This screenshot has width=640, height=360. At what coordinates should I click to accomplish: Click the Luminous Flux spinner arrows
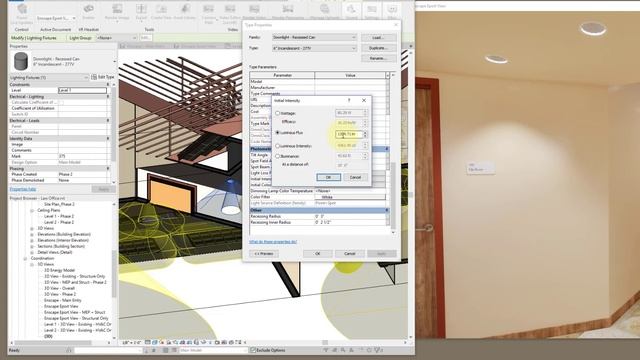[365, 134]
